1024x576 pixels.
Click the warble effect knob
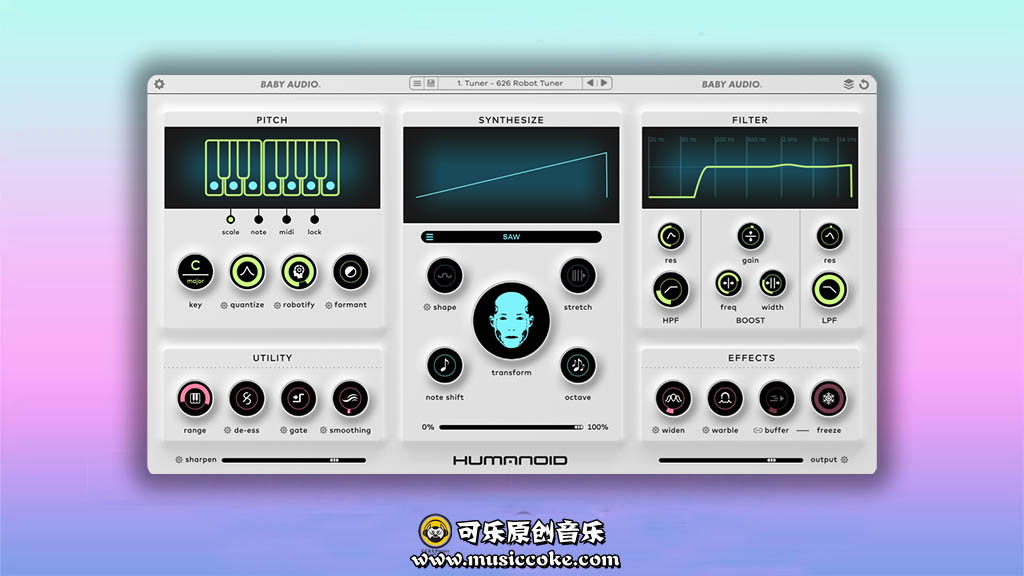[x=725, y=398]
